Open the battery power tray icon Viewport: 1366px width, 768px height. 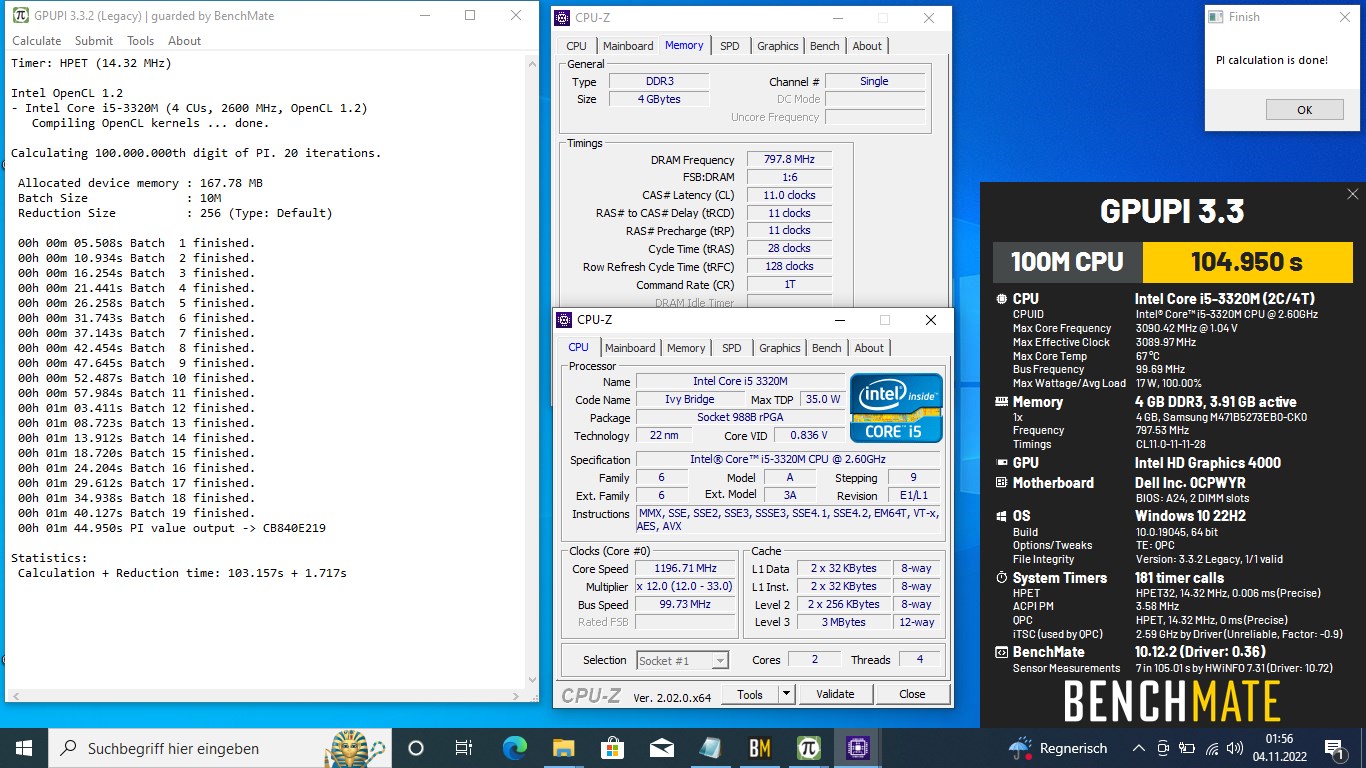click(1187, 747)
